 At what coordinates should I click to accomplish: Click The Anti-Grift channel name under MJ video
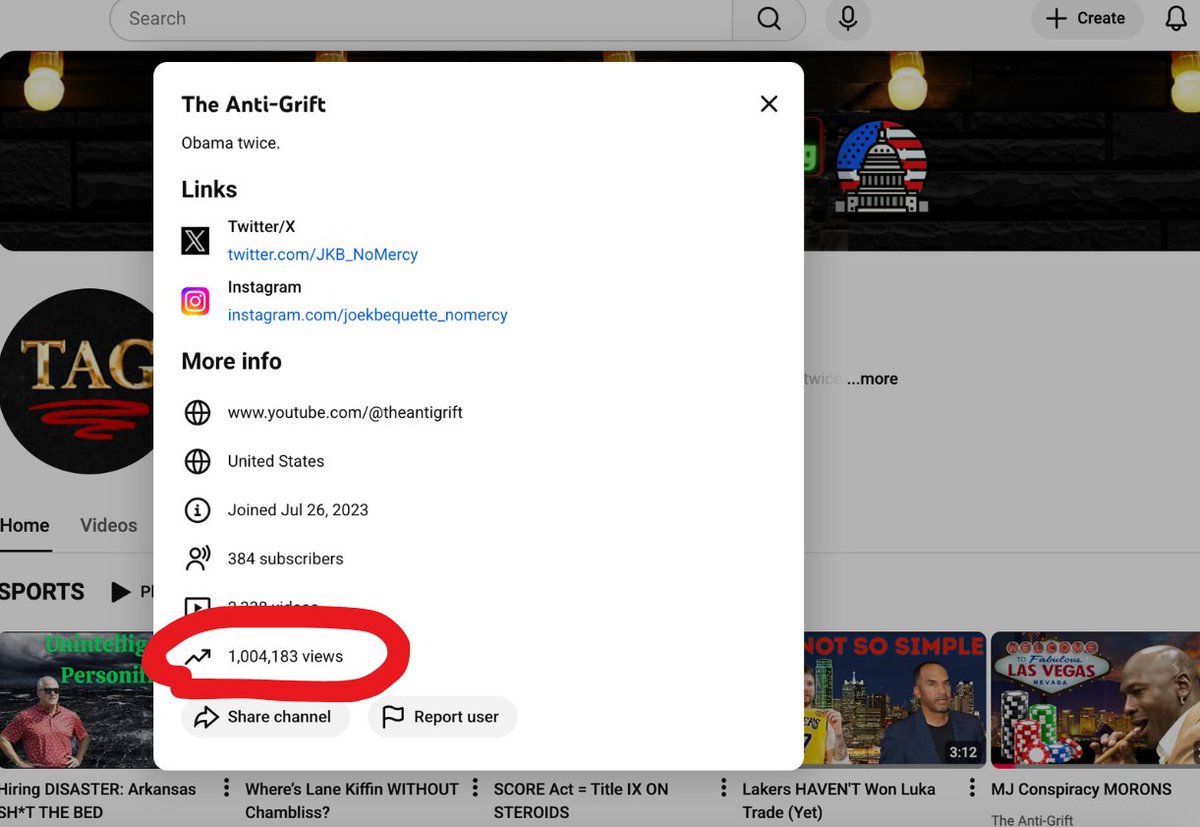[x=1032, y=820]
